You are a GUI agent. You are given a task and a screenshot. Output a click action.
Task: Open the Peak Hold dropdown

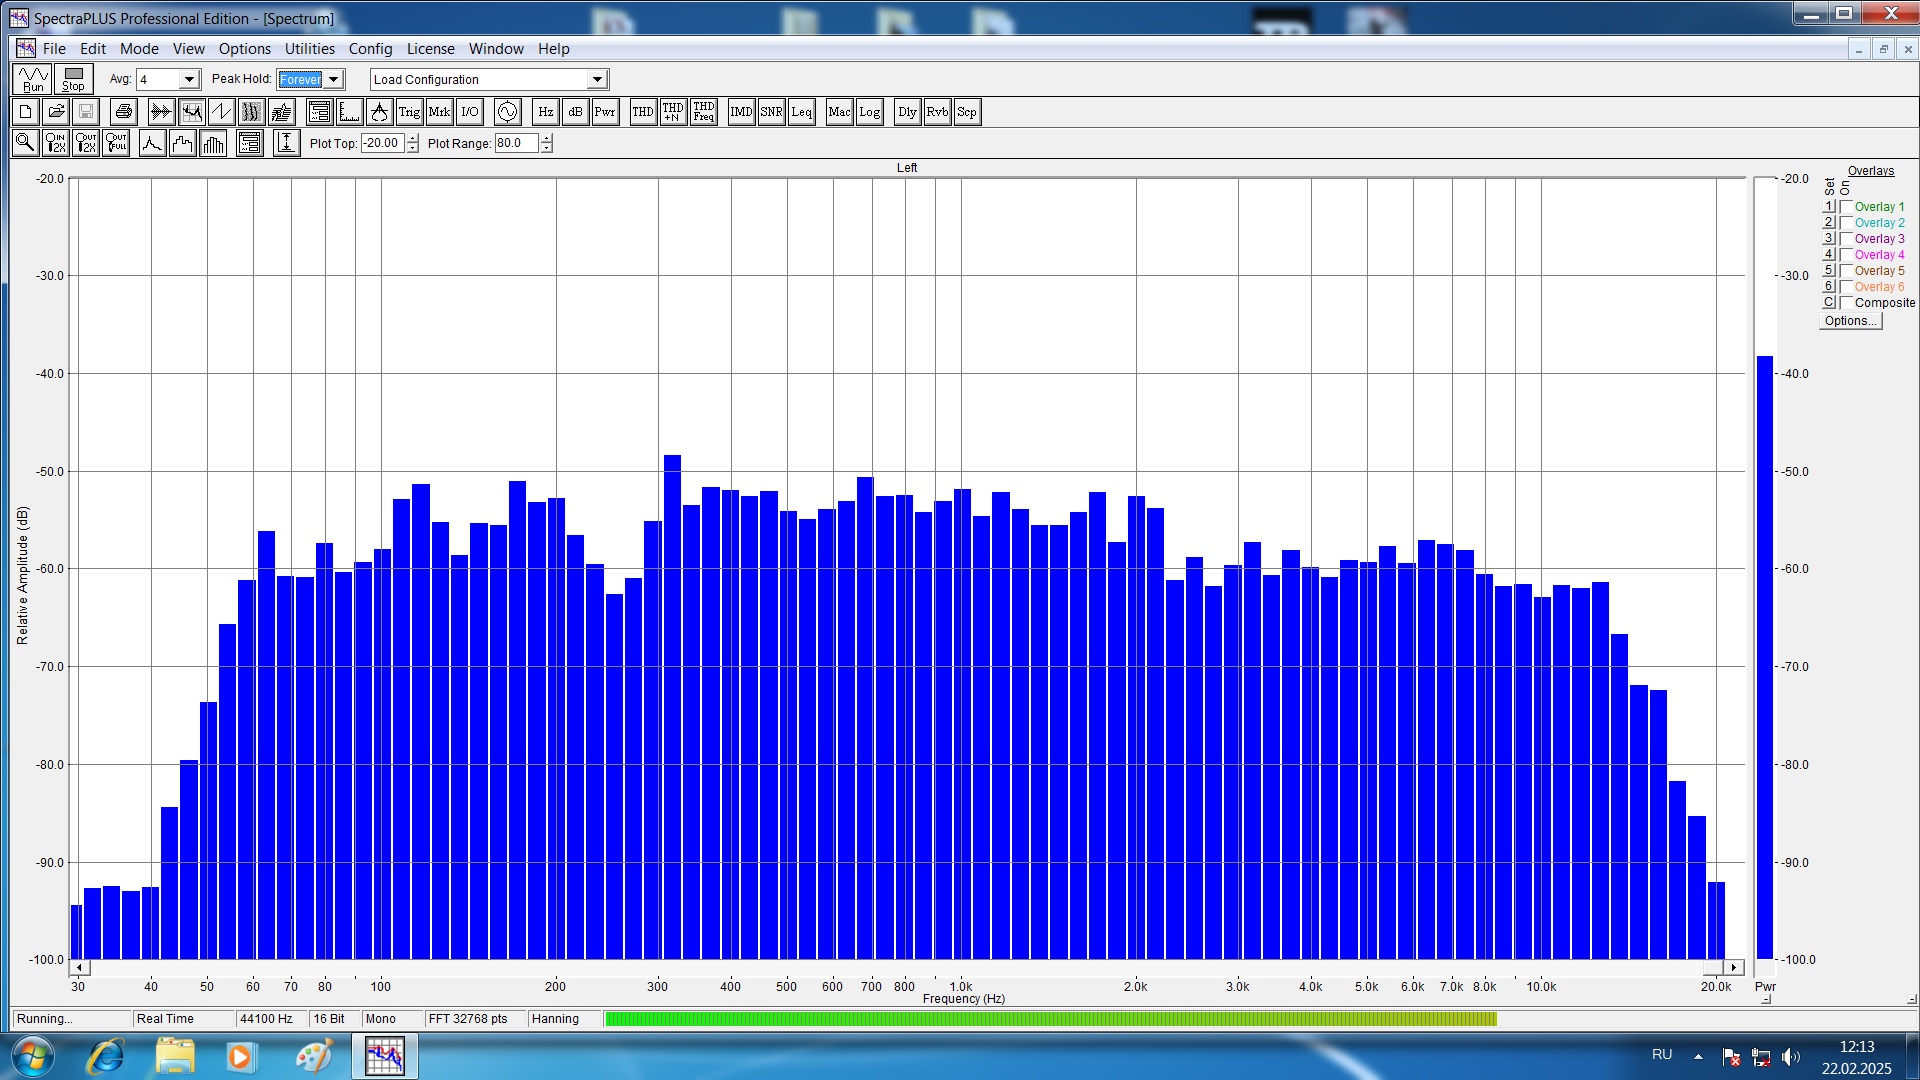334,80
